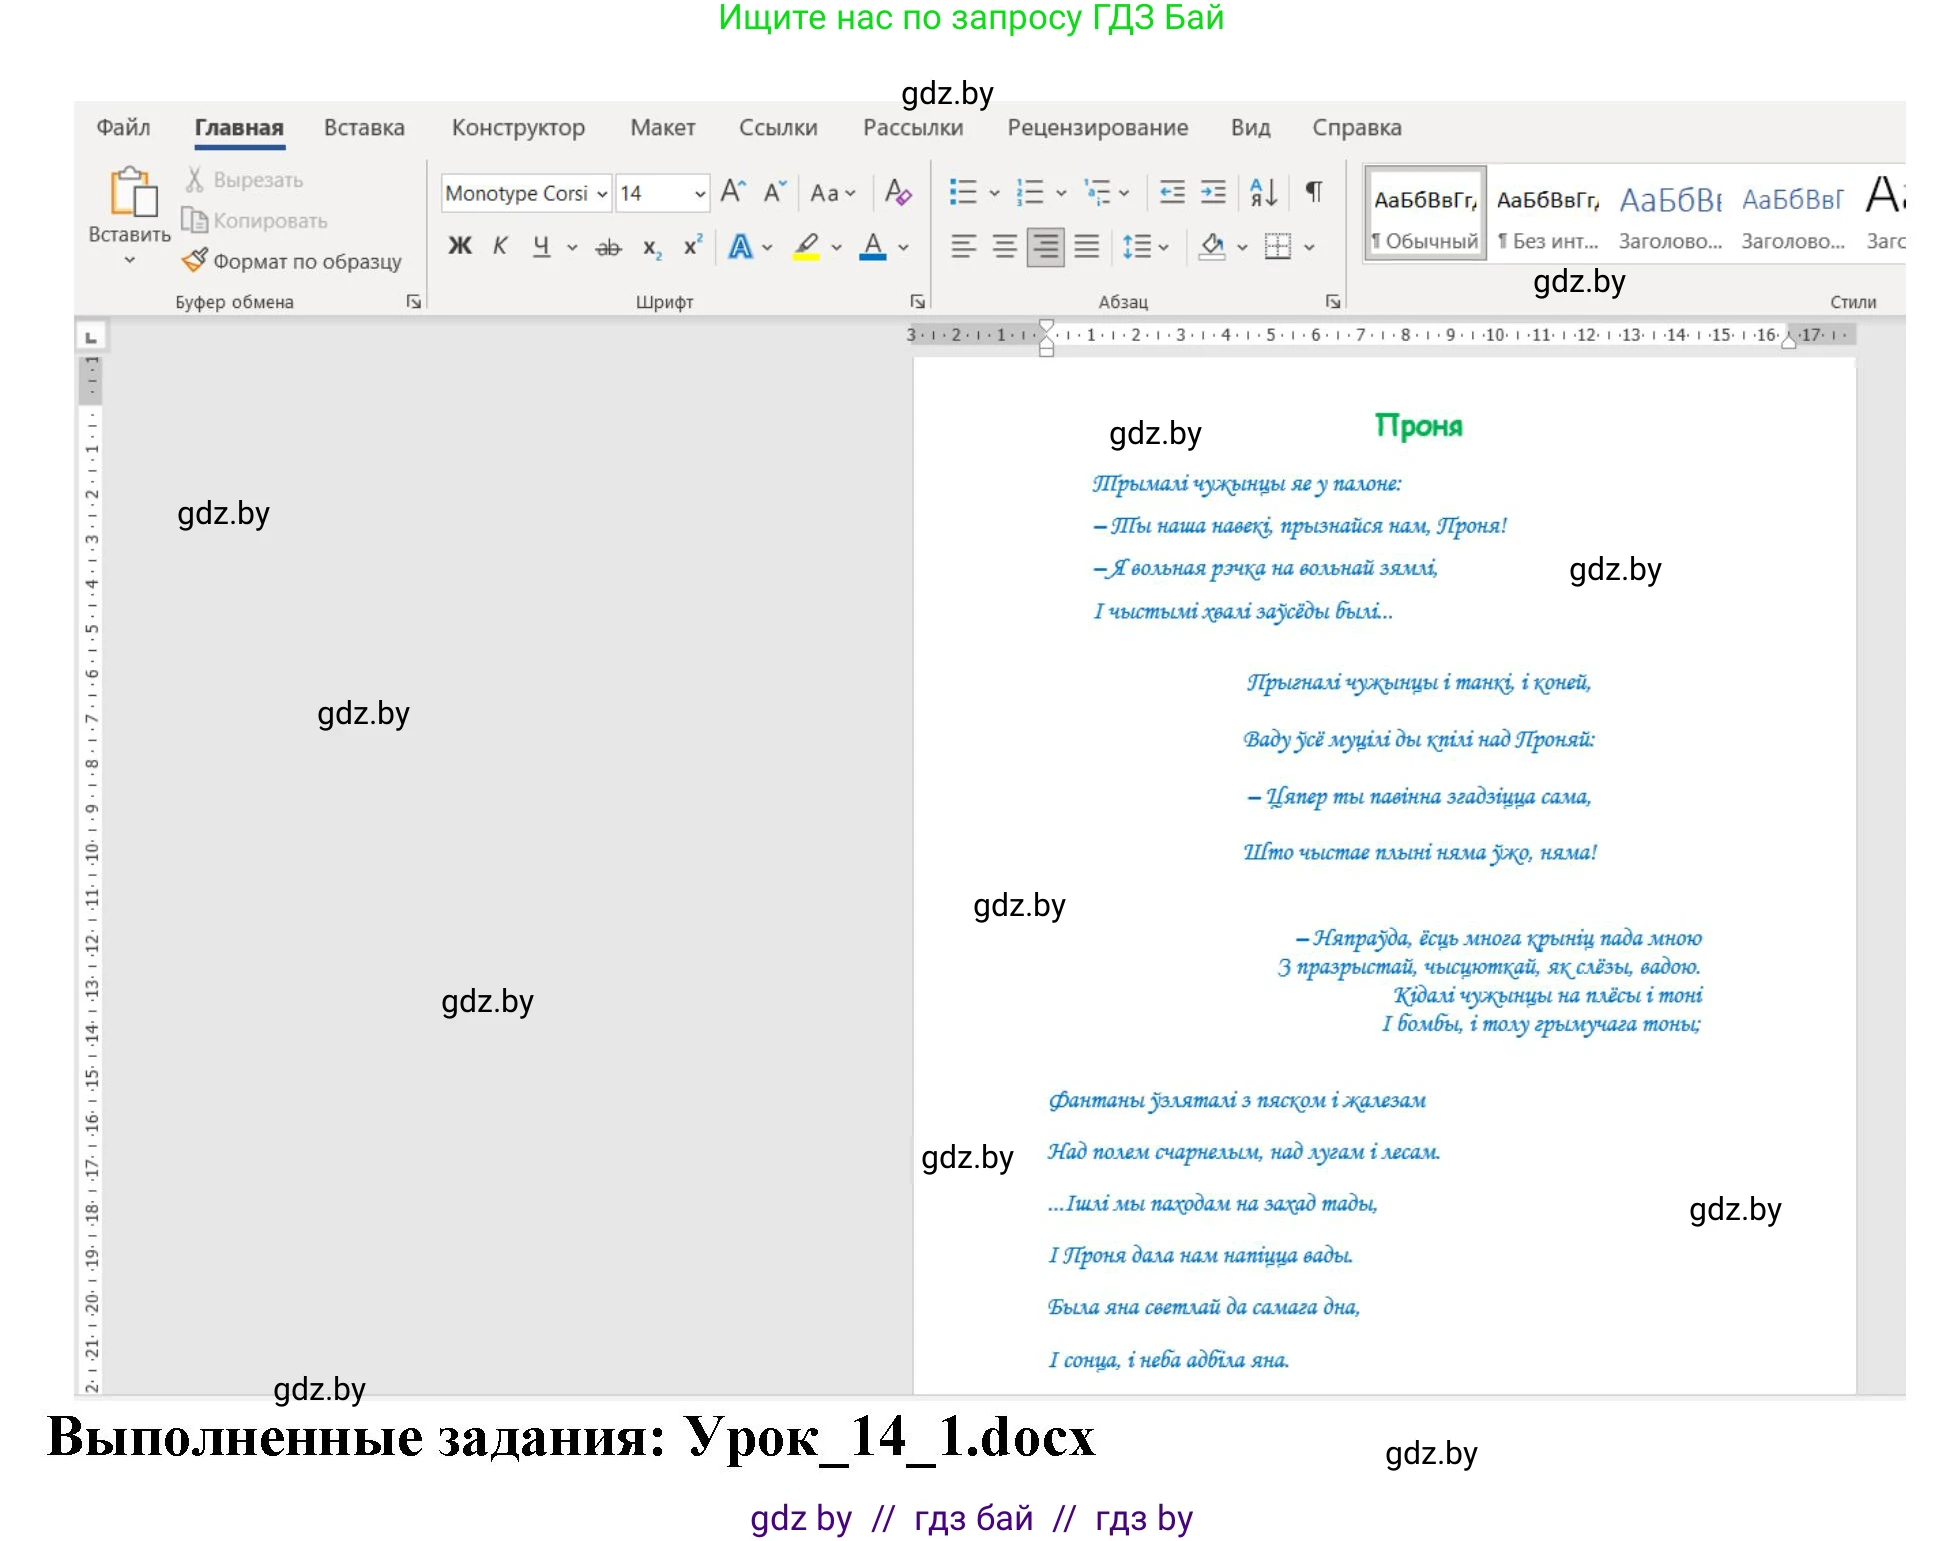Click the Clear All Formatting icon

pos(897,192)
